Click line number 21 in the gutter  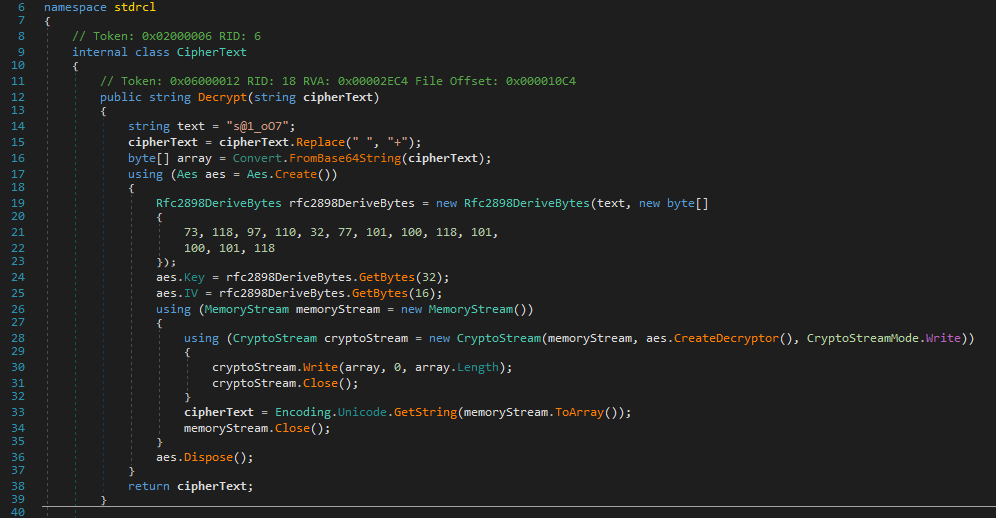[x=21, y=233]
